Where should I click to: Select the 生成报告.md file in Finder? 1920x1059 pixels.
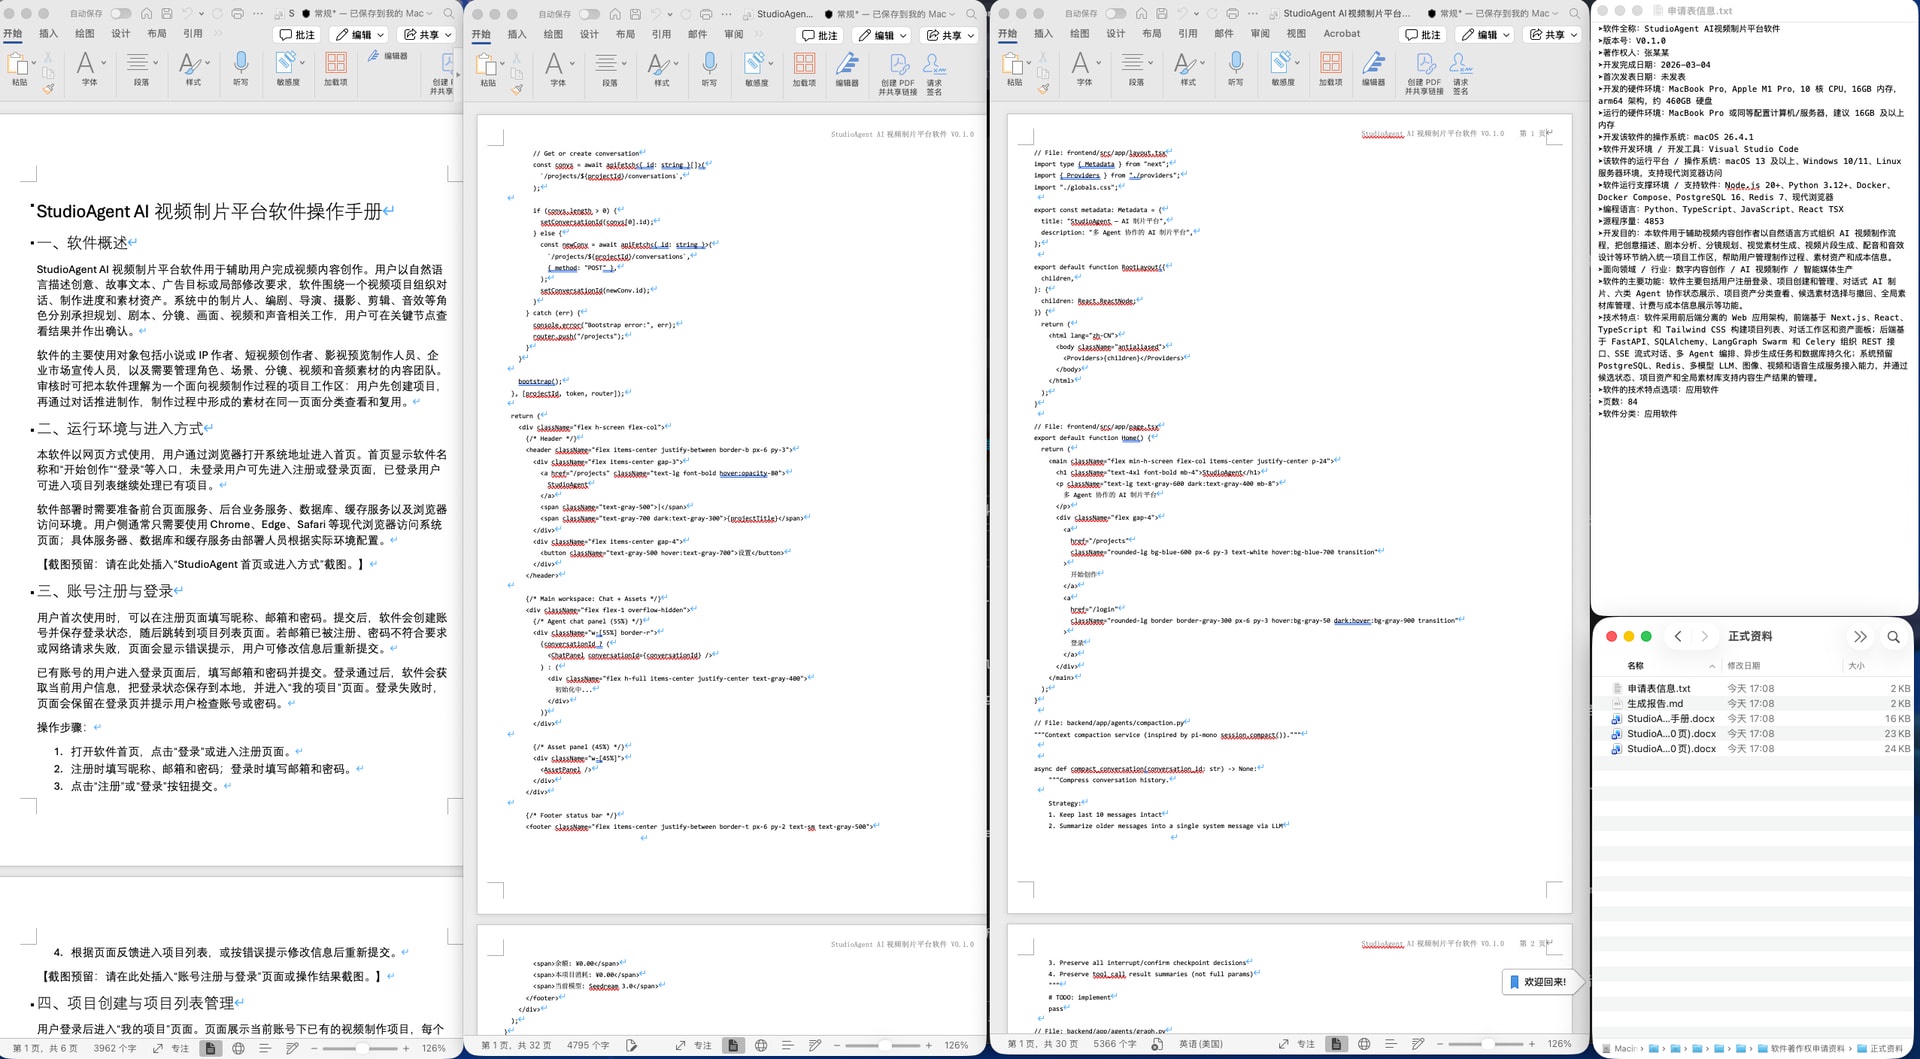(1654, 704)
